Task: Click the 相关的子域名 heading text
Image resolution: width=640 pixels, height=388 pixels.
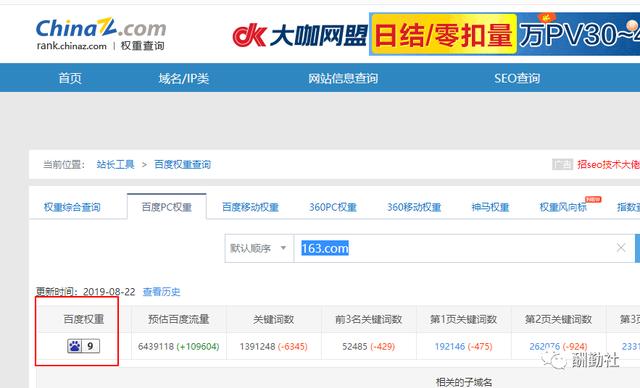Action: (464, 382)
